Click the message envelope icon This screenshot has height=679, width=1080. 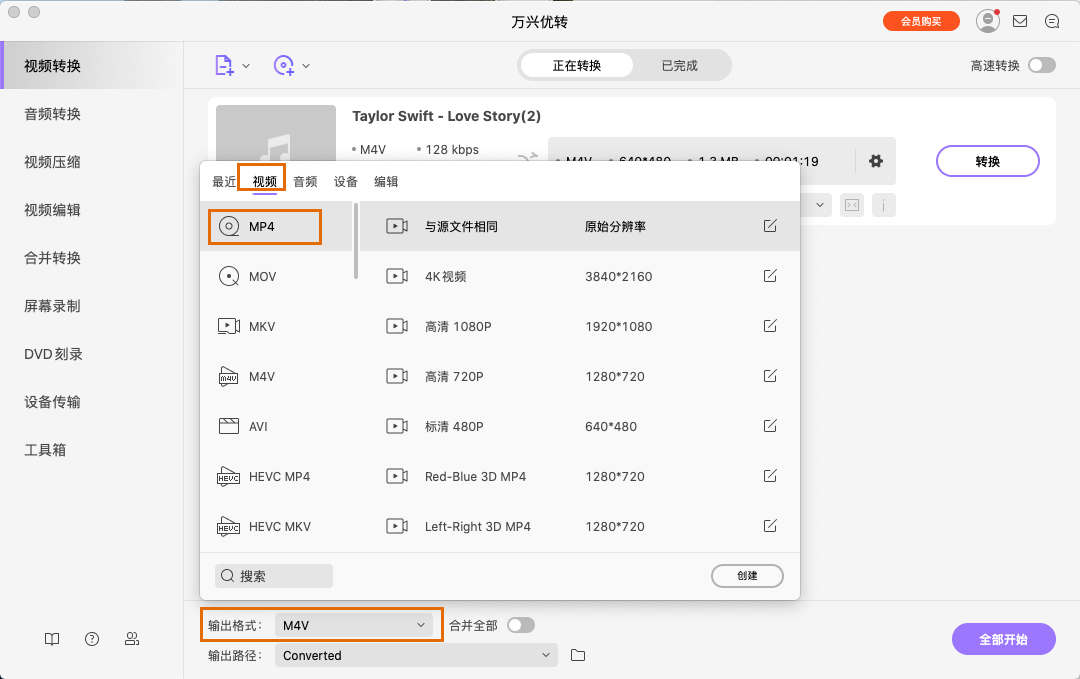click(1020, 21)
